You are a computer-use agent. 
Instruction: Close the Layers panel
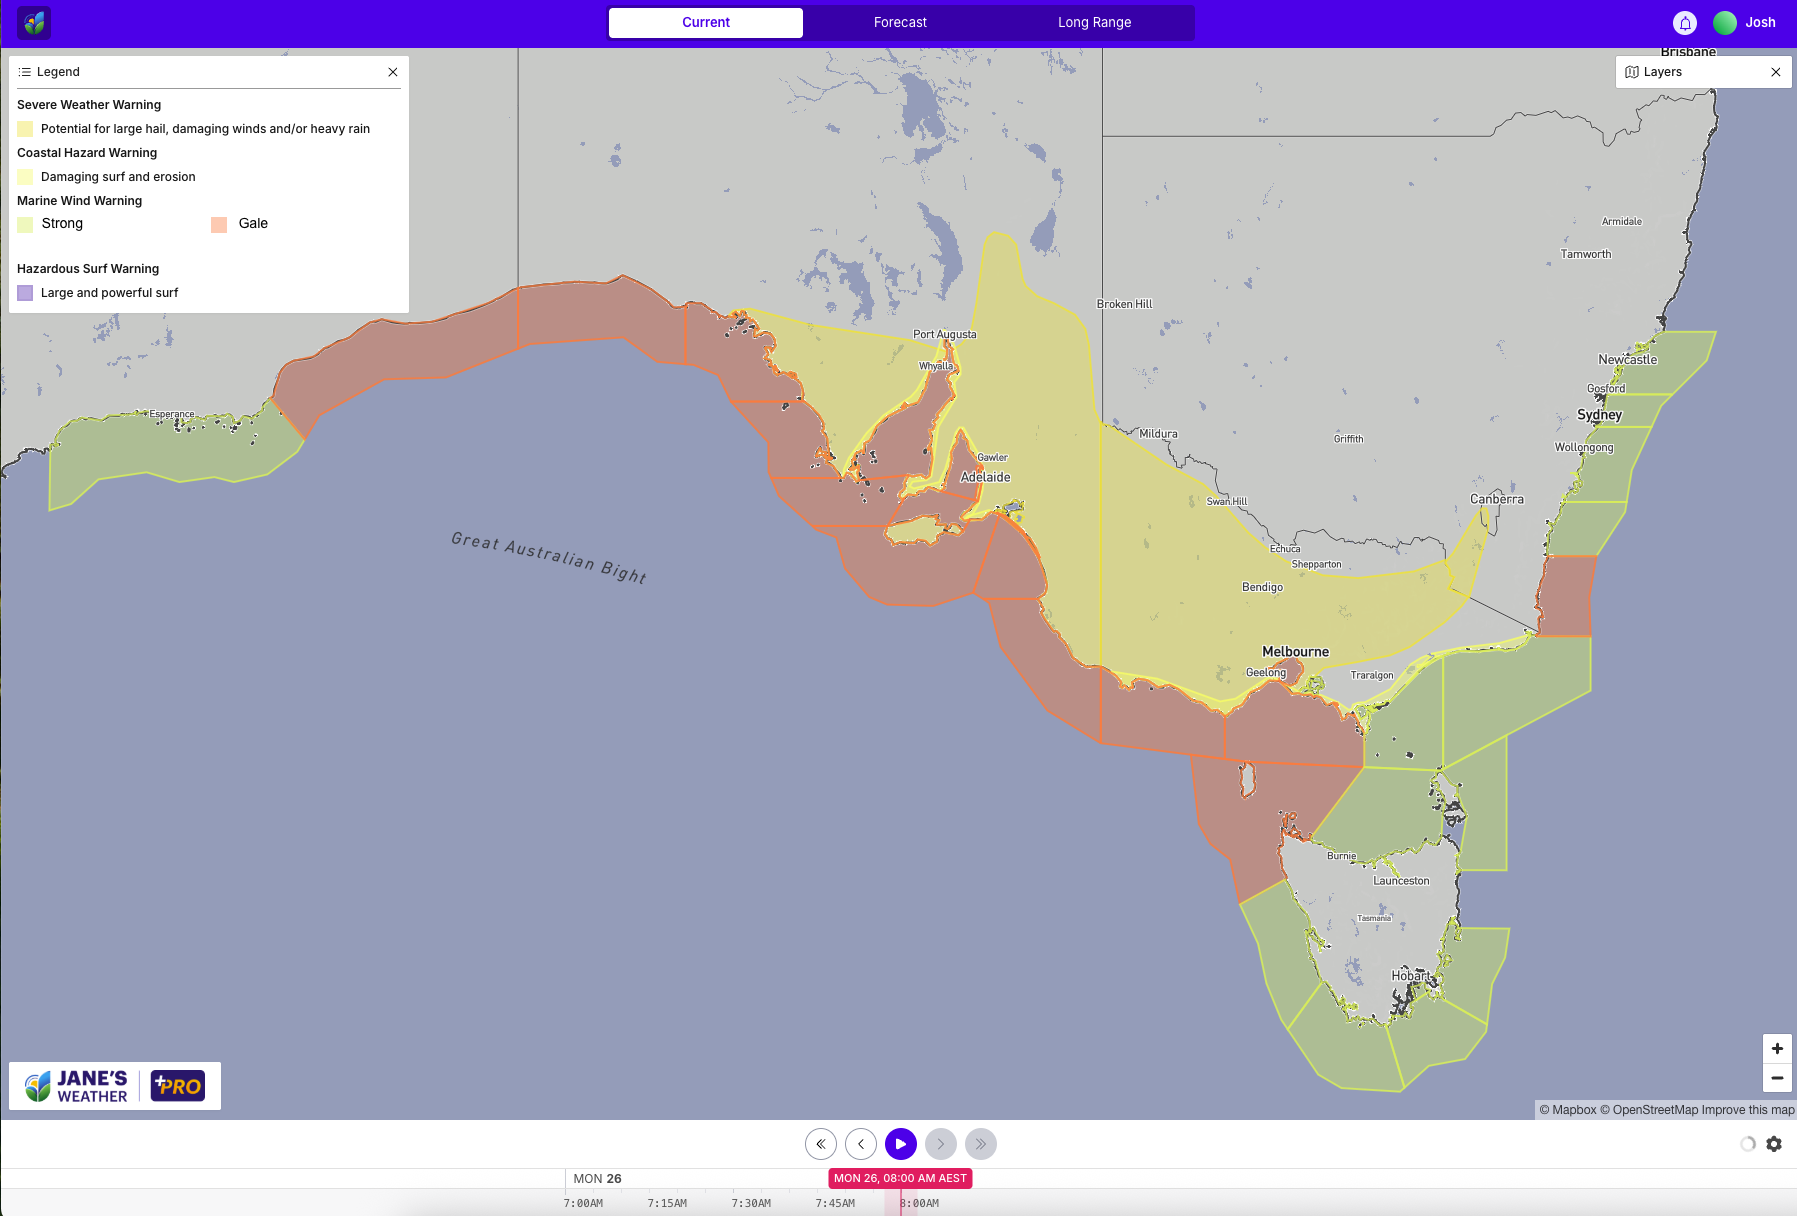[x=1776, y=72]
